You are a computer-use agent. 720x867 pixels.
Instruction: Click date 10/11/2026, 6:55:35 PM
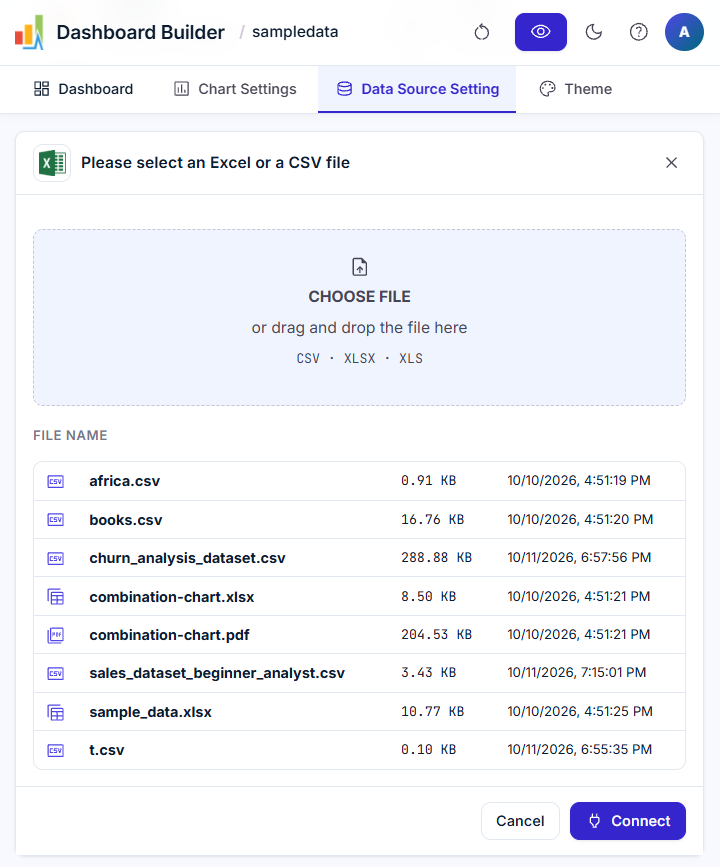point(580,749)
